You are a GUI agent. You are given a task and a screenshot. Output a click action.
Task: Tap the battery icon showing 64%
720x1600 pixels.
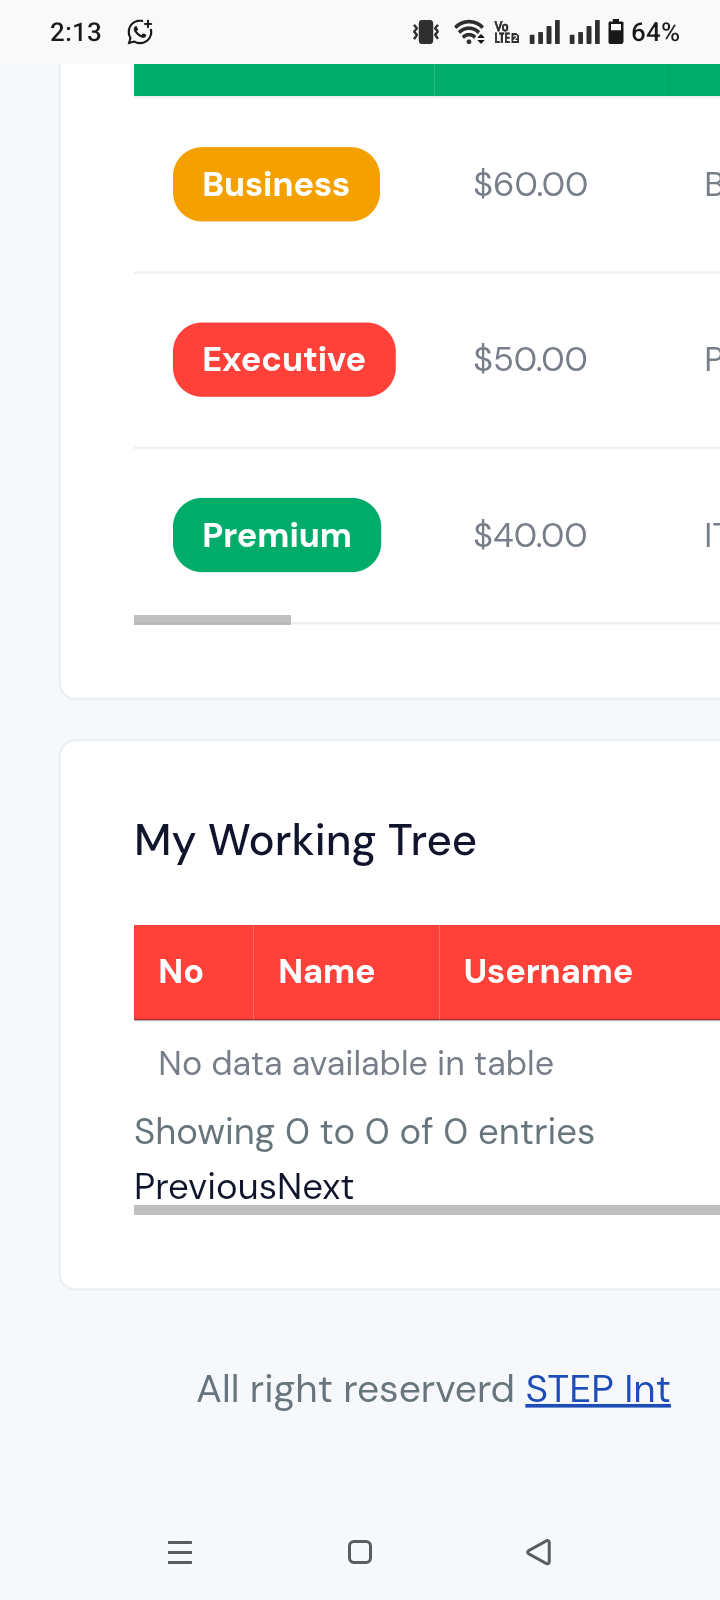tap(616, 32)
